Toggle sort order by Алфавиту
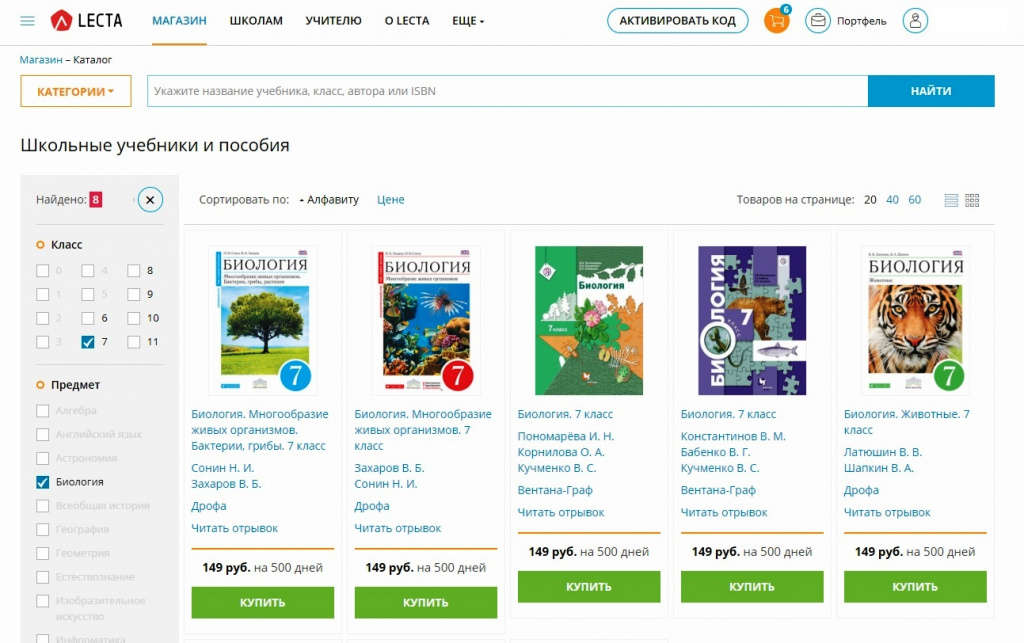1024x643 pixels. [x=330, y=200]
